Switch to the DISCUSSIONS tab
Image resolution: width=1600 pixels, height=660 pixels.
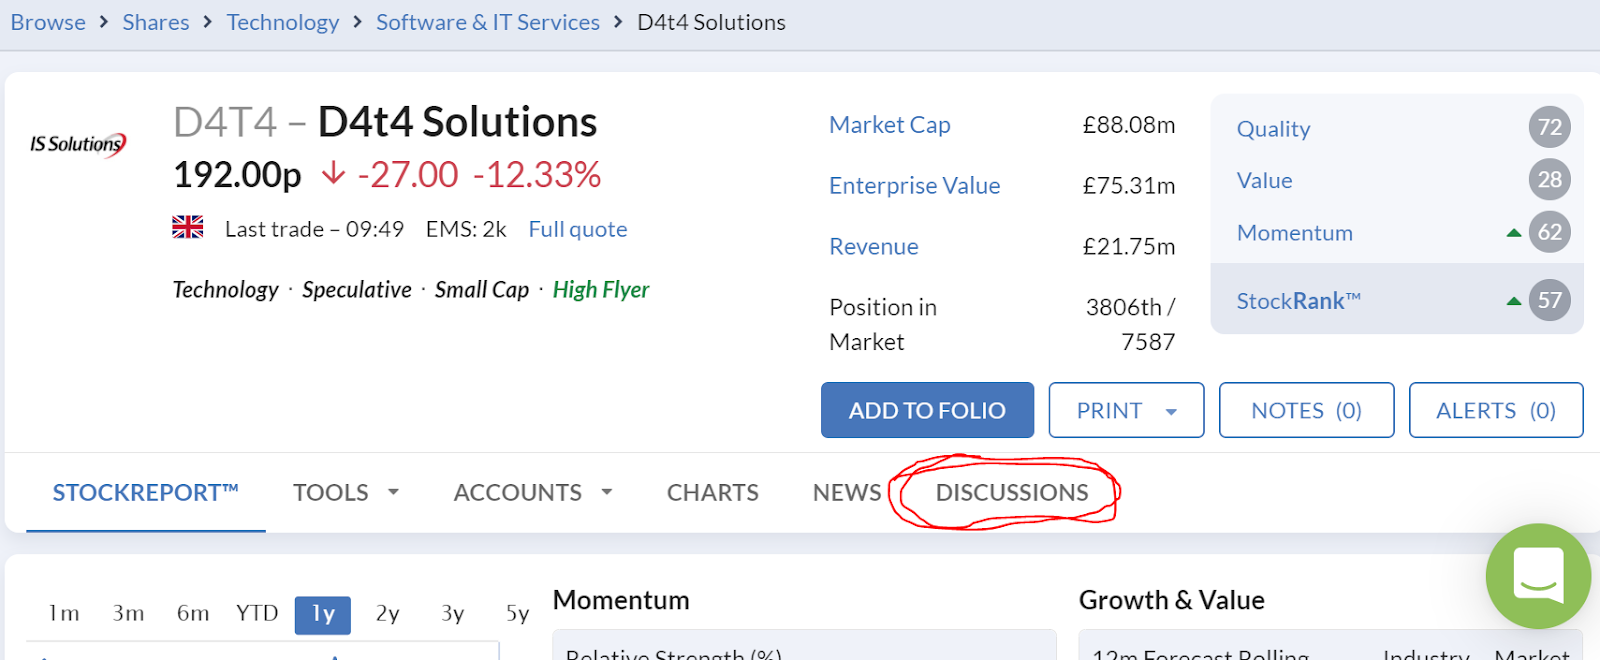click(x=1012, y=492)
